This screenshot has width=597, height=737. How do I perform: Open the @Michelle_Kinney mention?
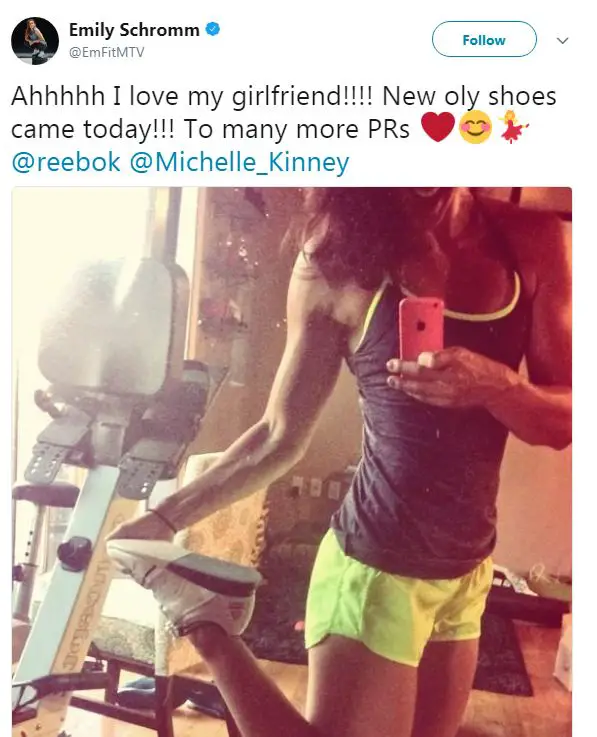click(x=239, y=163)
